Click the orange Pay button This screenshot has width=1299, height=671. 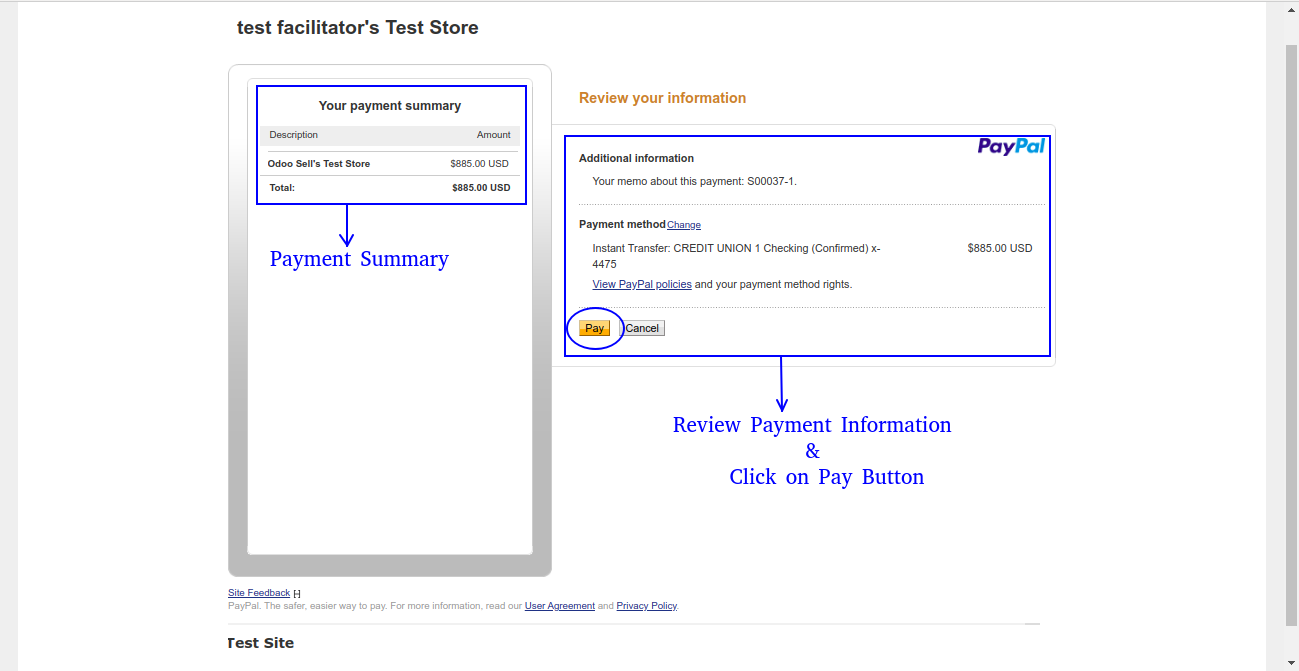click(594, 328)
